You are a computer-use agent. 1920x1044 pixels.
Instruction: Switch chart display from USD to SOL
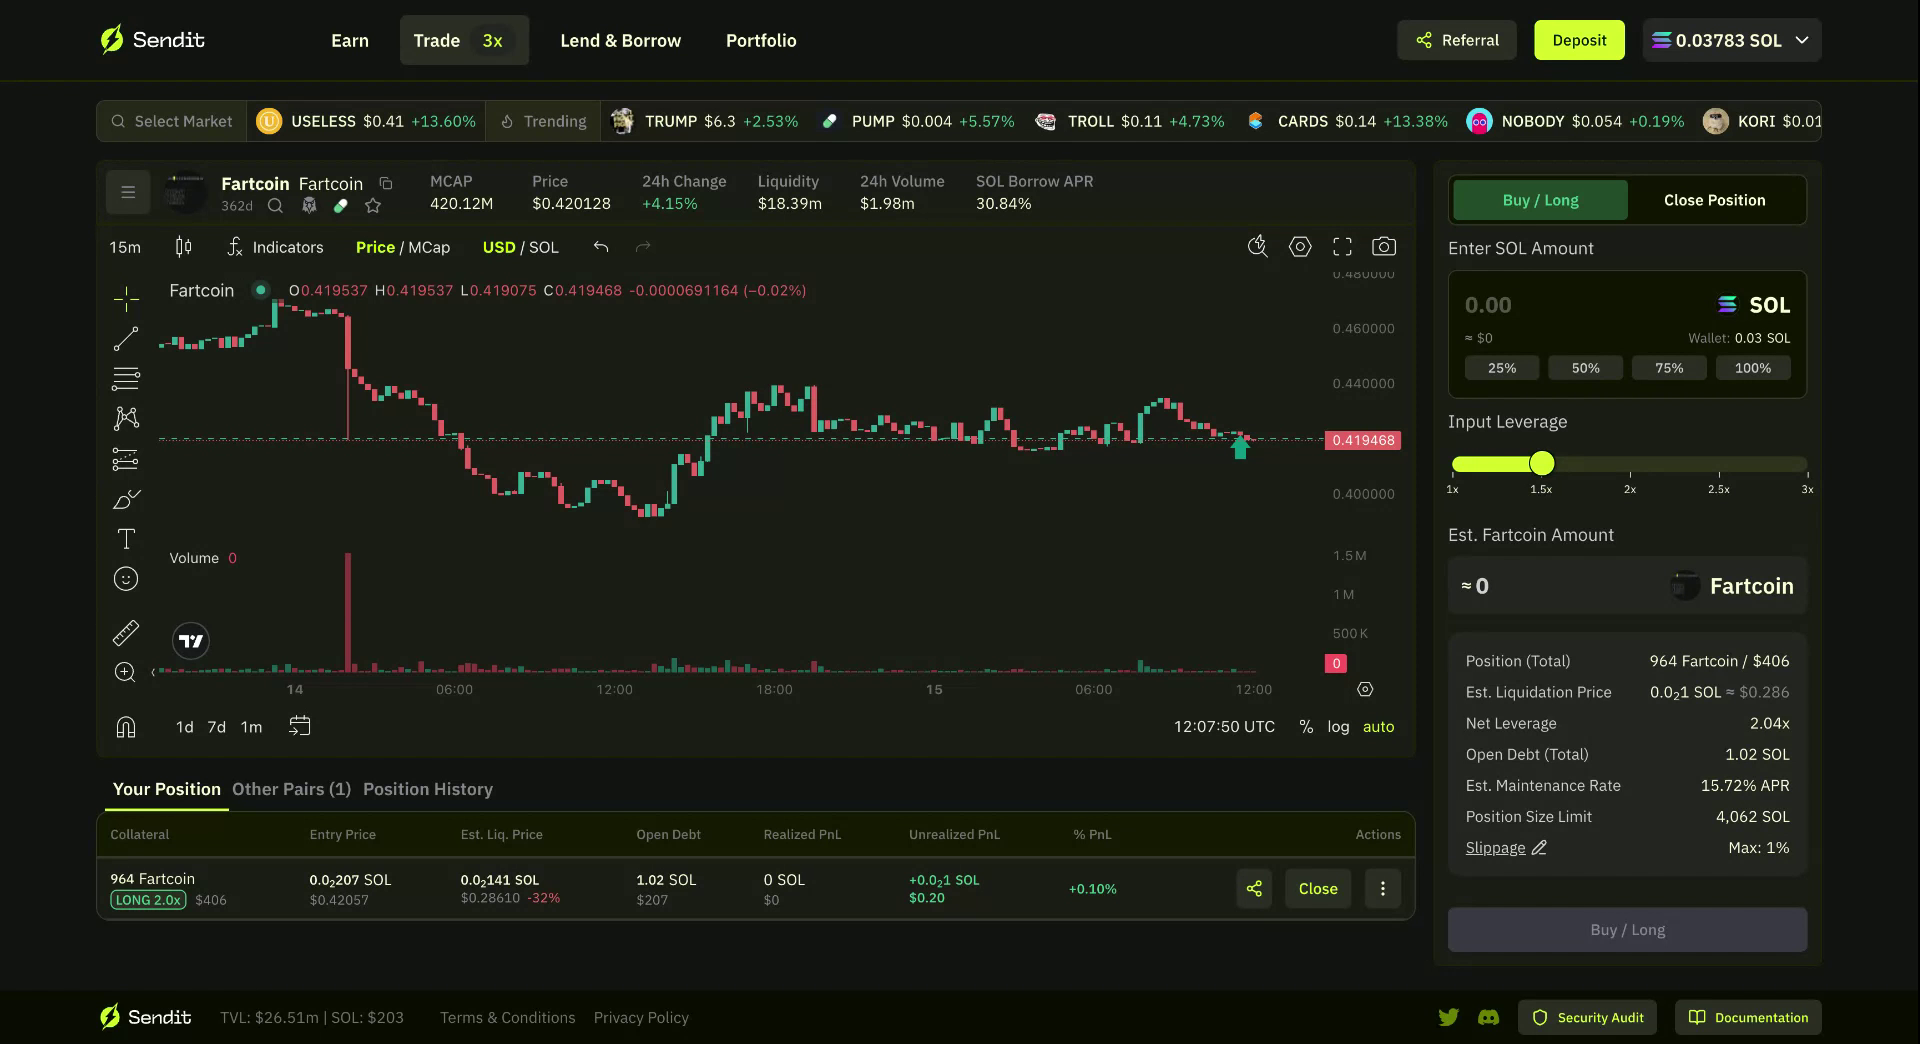(543, 247)
